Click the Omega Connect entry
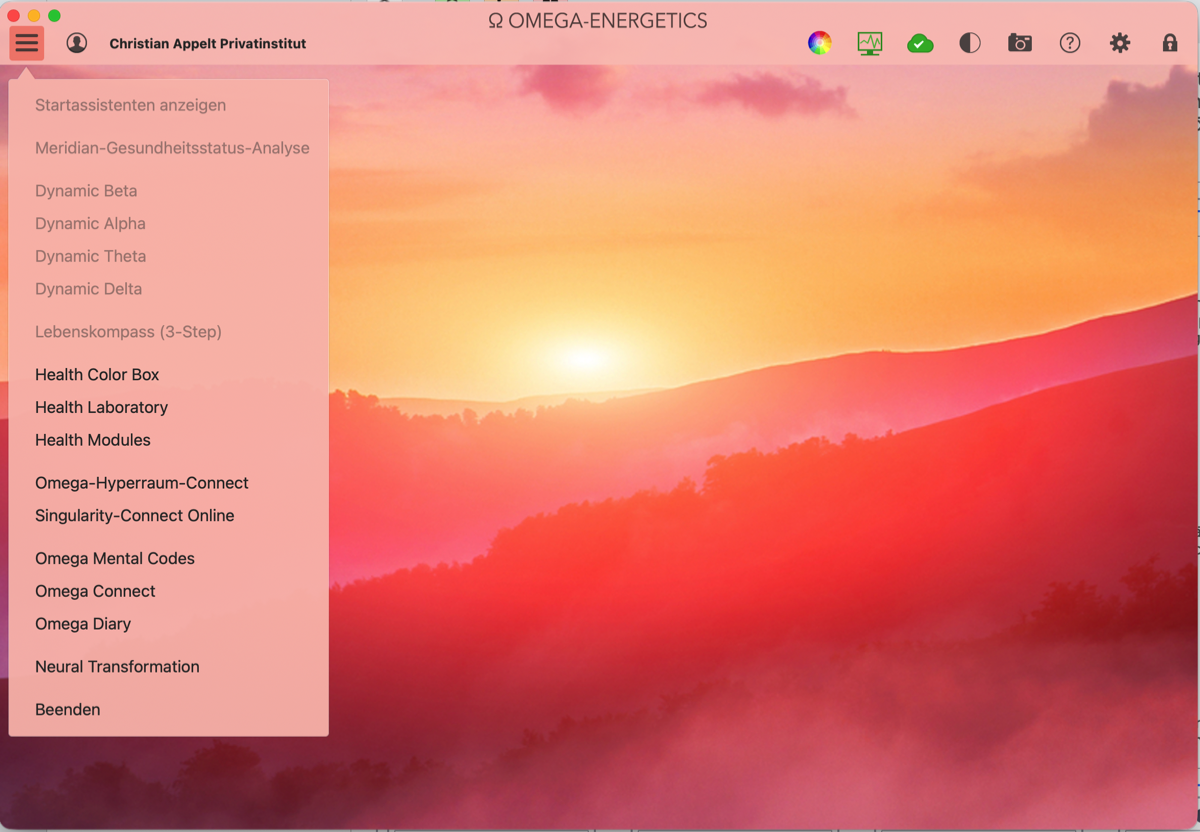The image size is (1200, 832). point(95,591)
